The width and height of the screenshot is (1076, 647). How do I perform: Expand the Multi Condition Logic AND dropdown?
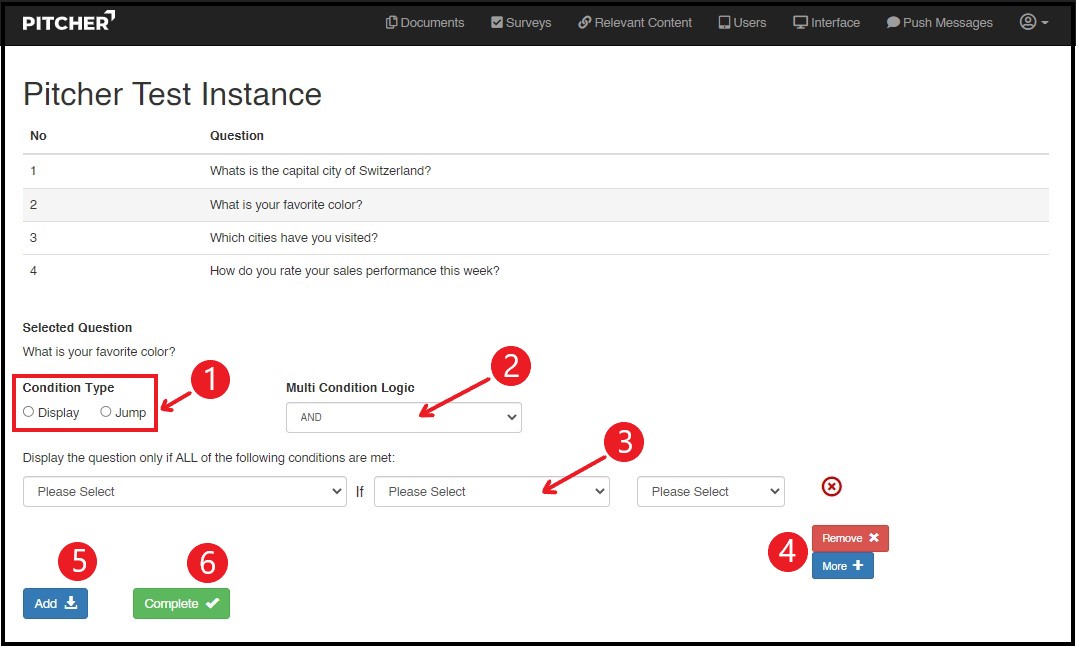[x=403, y=417]
